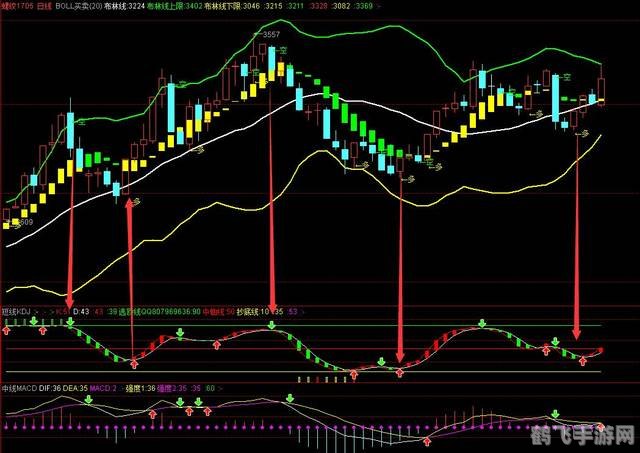Click the first green down arrow in the MACD panel
Viewport: 640px width, 453px height.
click(x=87, y=399)
